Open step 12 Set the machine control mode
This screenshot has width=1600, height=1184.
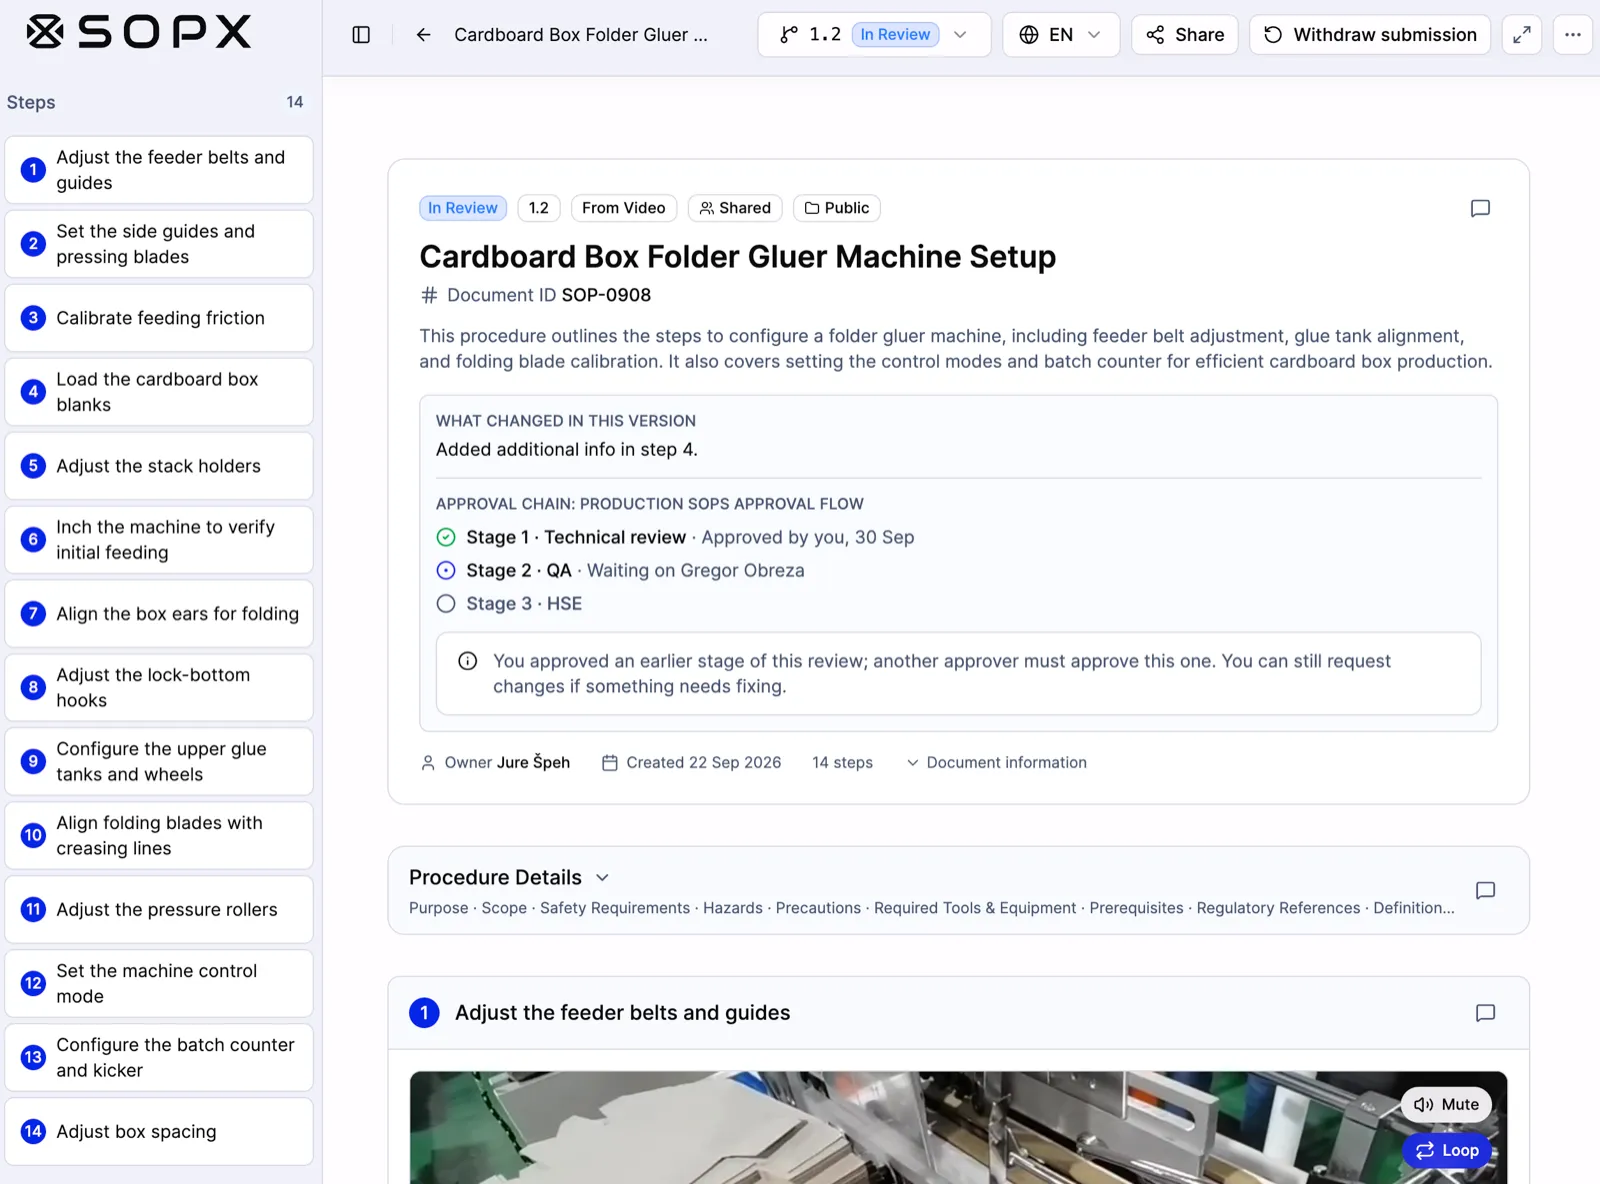[x=159, y=983]
